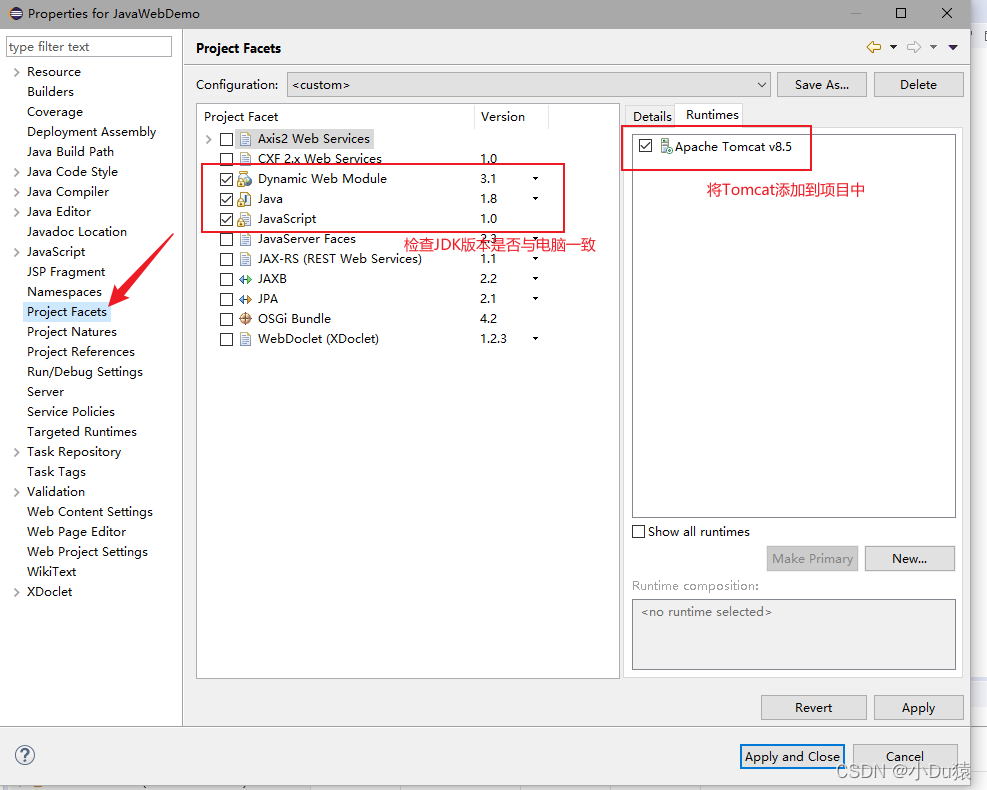Check the WebDoclet (XDoclet) checkbox
The width and height of the screenshot is (987, 790).
tap(227, 339)
